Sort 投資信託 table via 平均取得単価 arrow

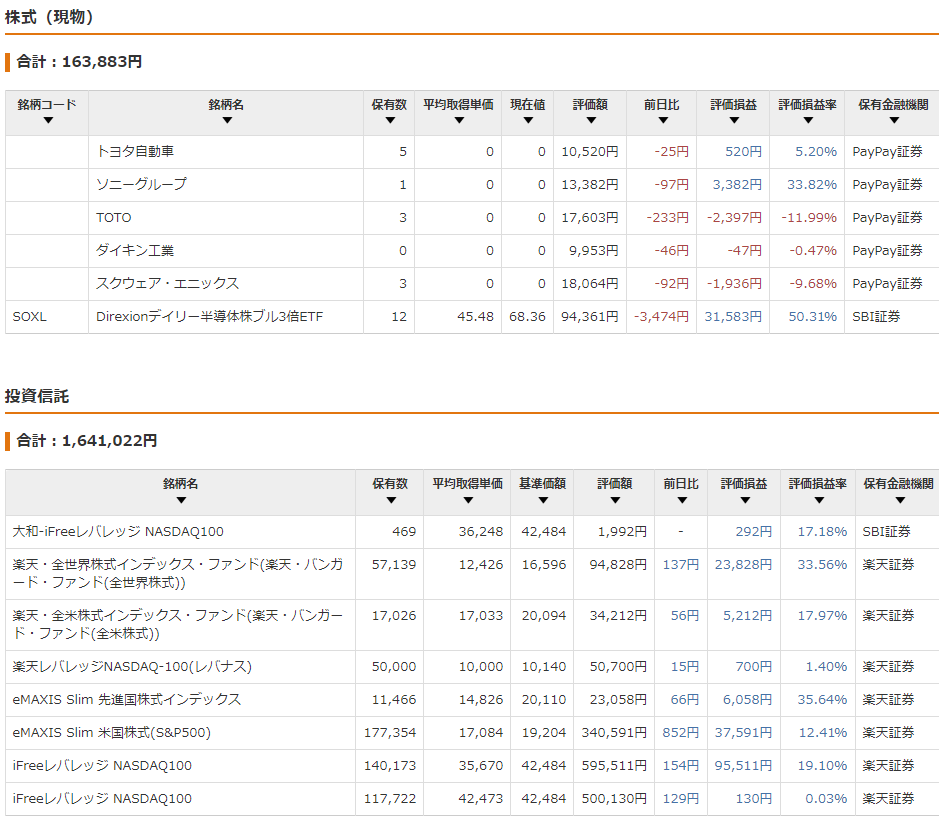(468, 500)
